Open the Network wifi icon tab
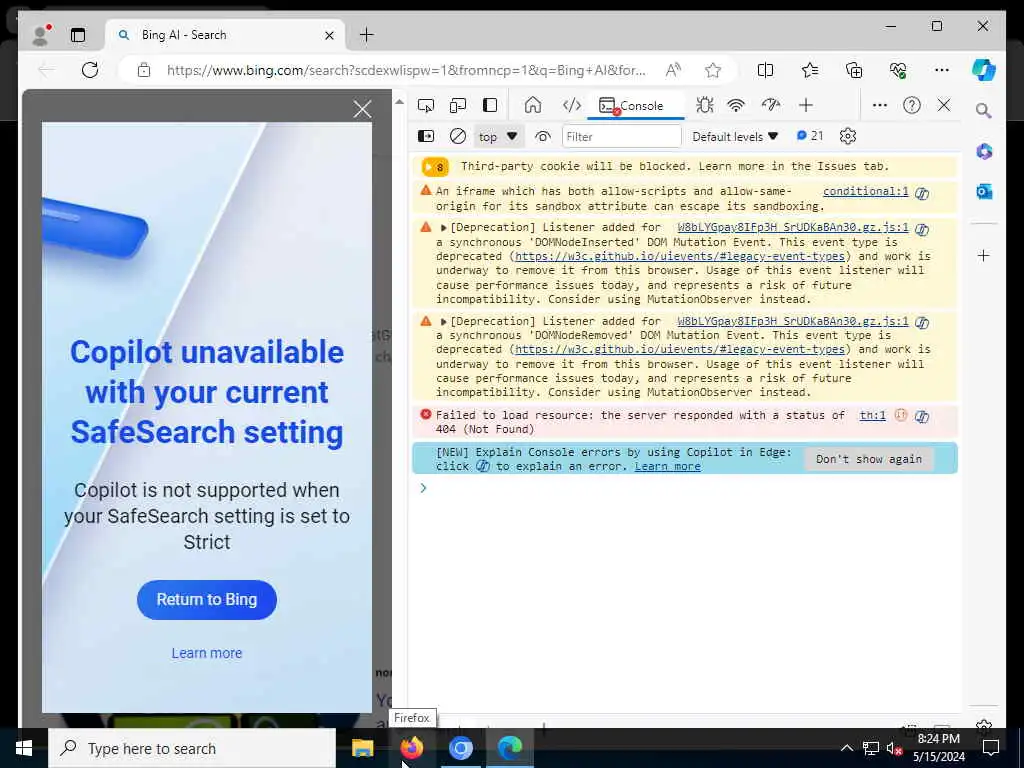1024x768 pixels. pyautogui.click(x=736, y=105)
